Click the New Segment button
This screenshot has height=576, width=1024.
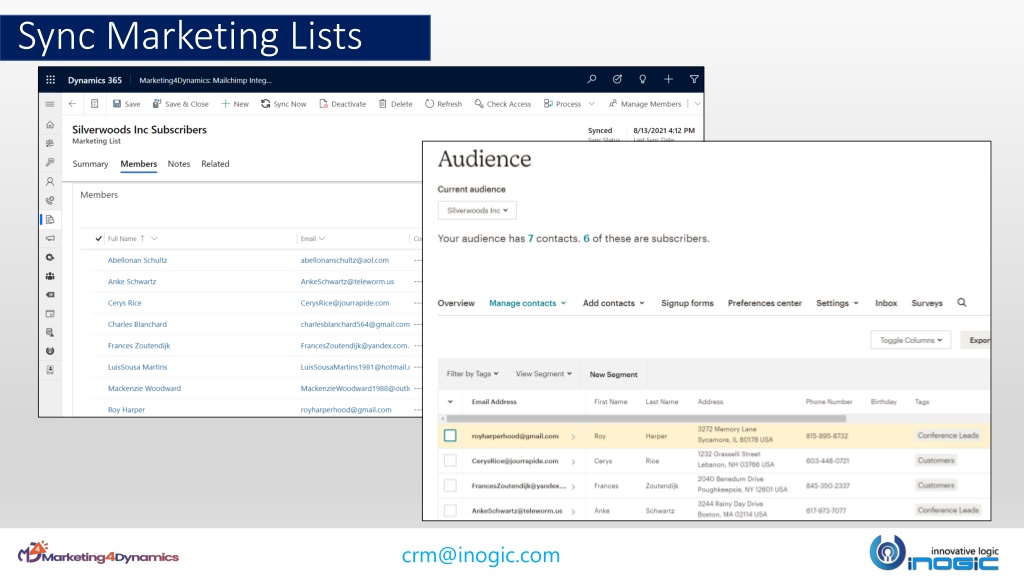pos(613,374)
